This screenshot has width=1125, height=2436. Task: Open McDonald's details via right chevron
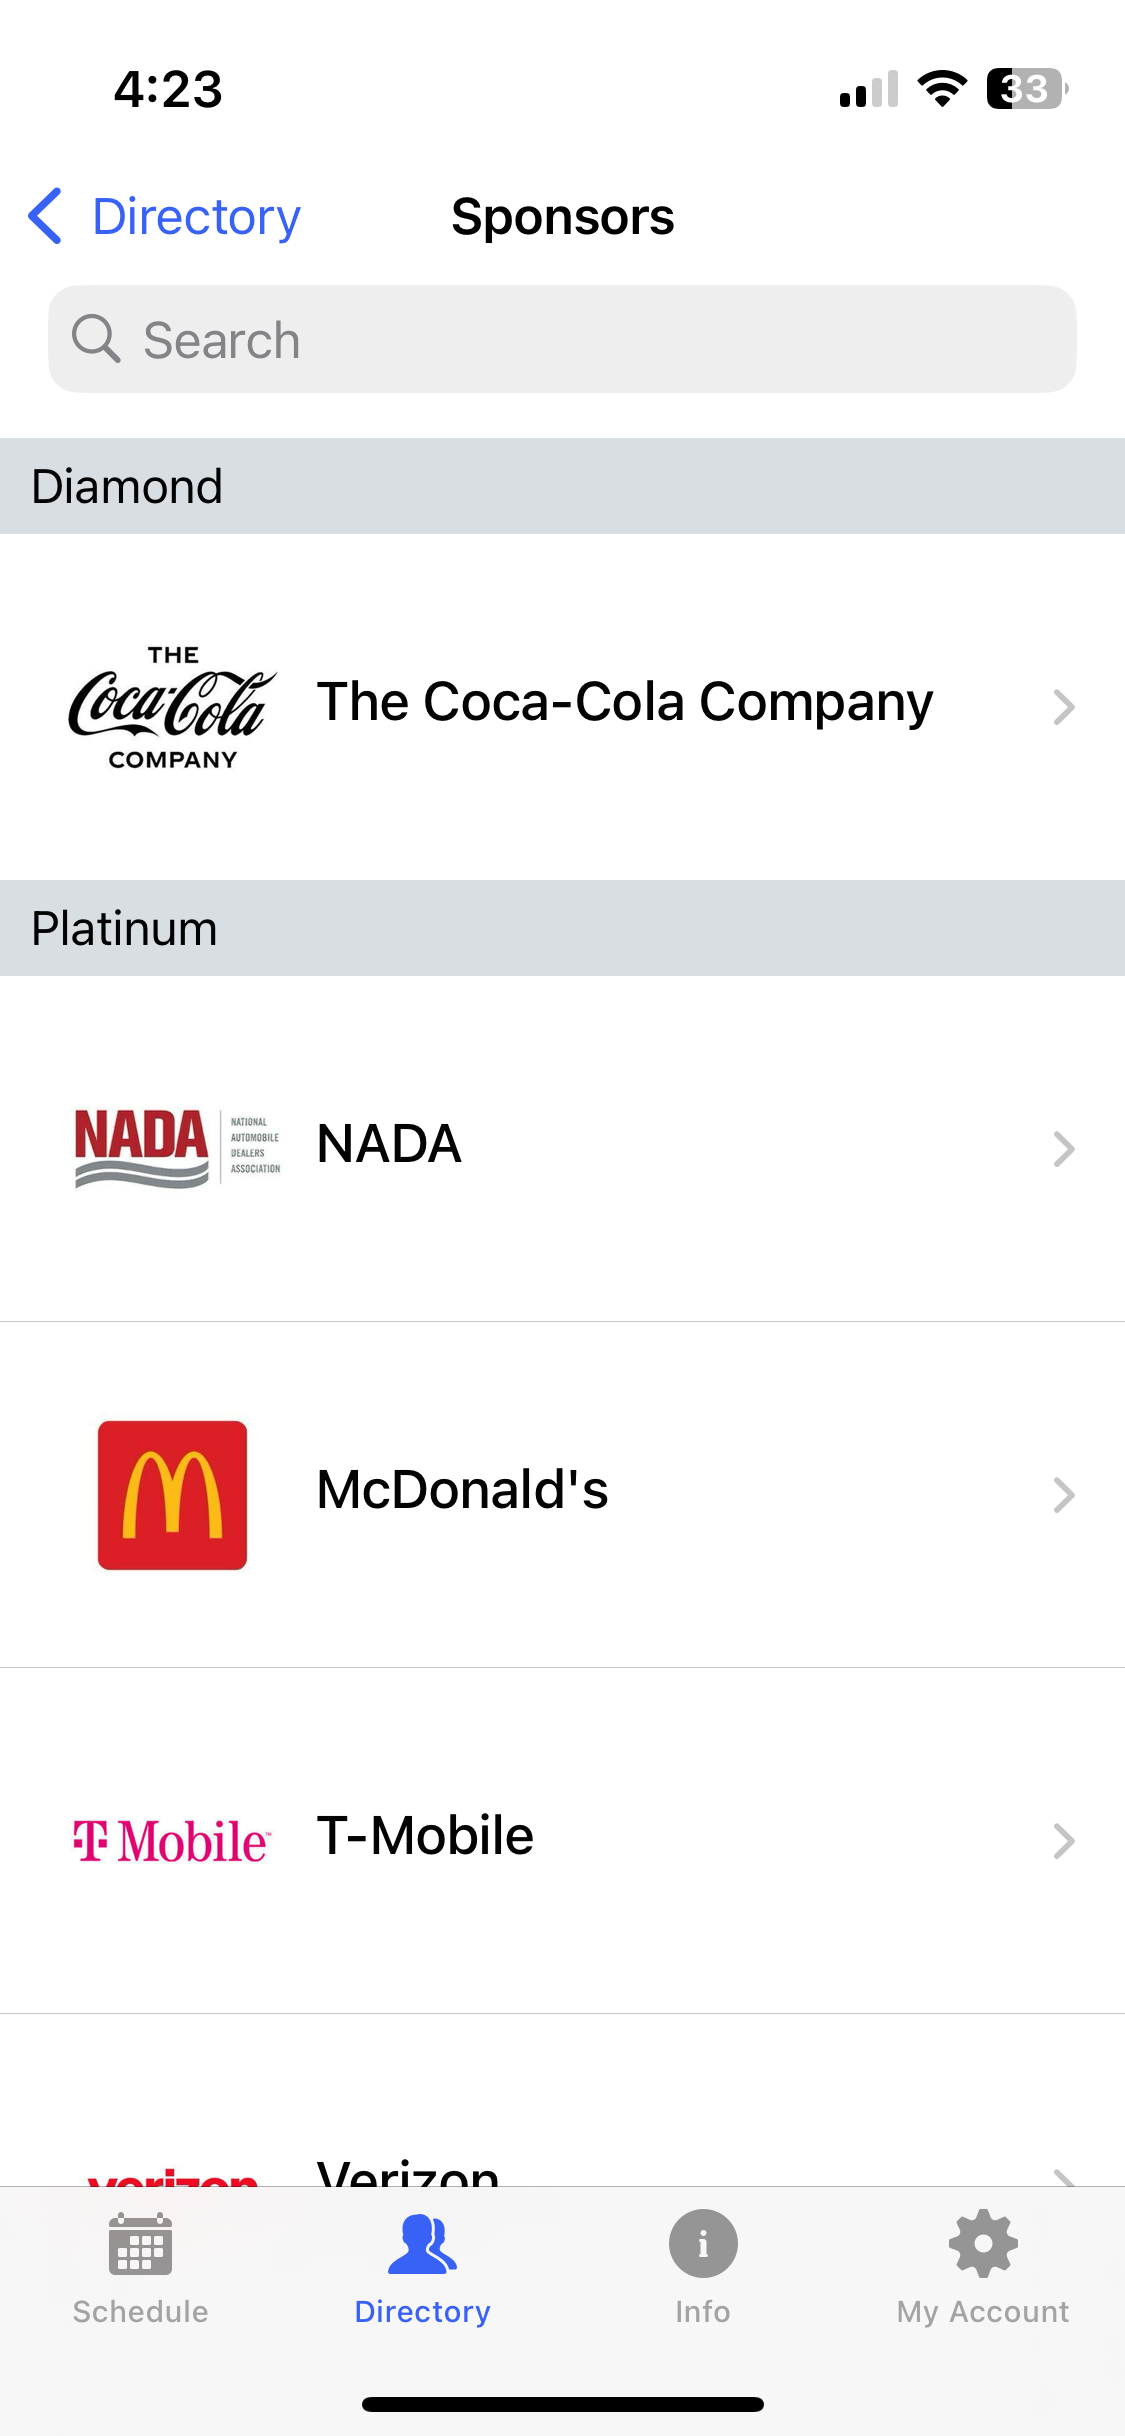tap(1063, 1494)
